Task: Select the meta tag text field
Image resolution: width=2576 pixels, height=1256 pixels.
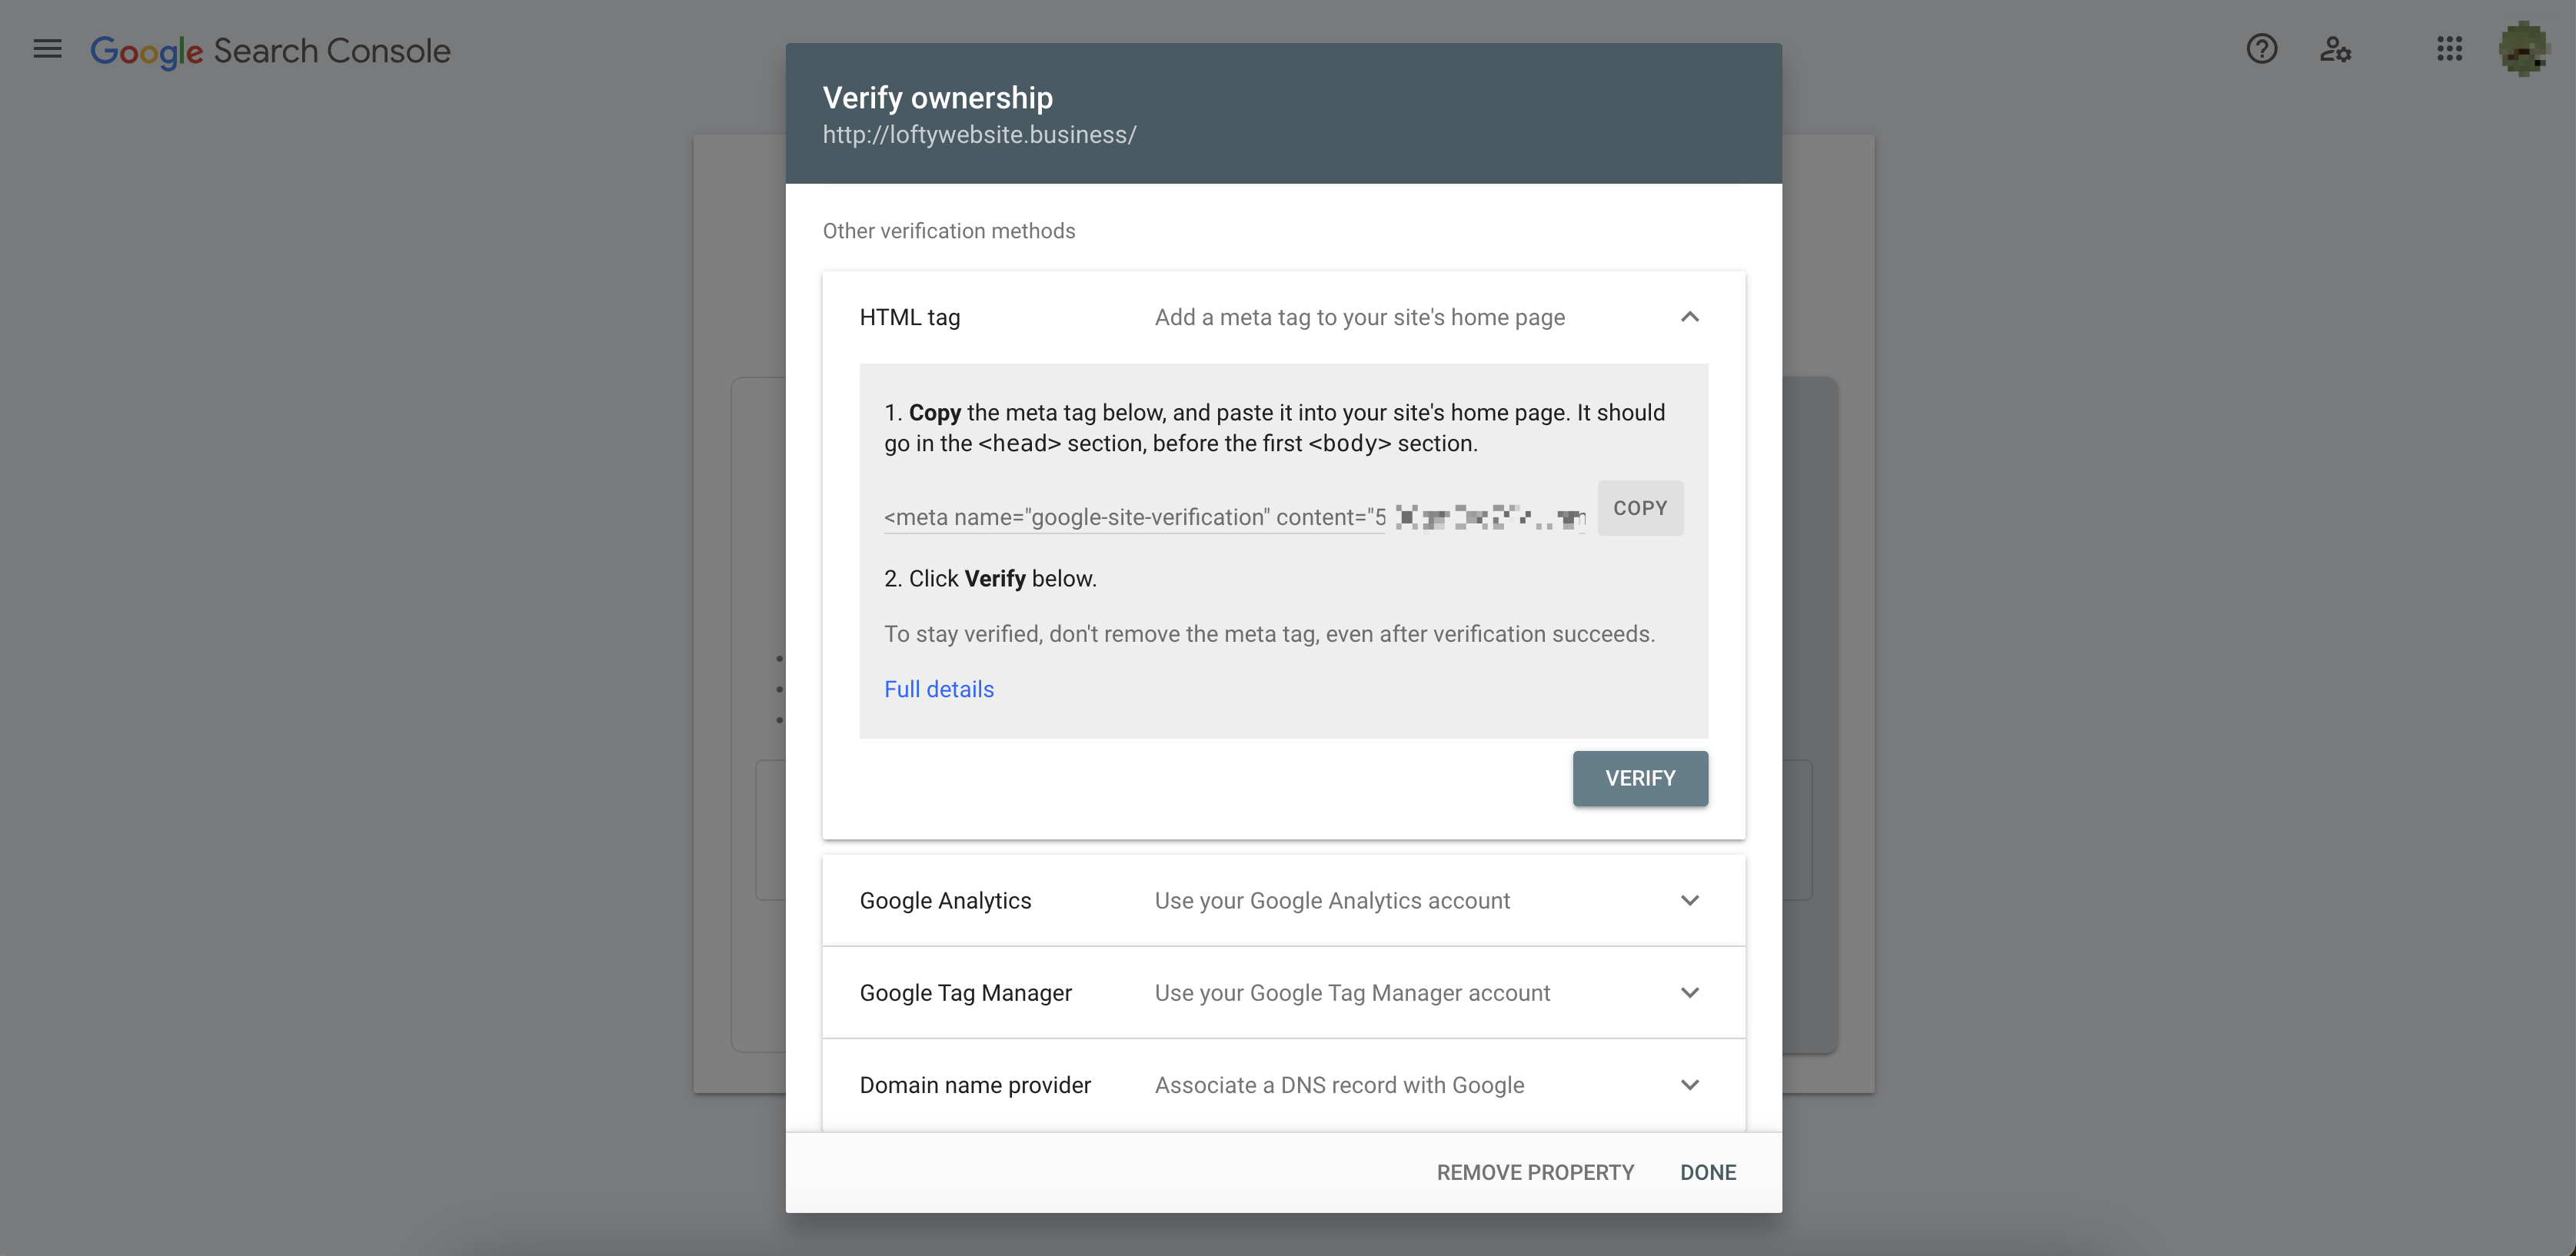Action: 1134,517
